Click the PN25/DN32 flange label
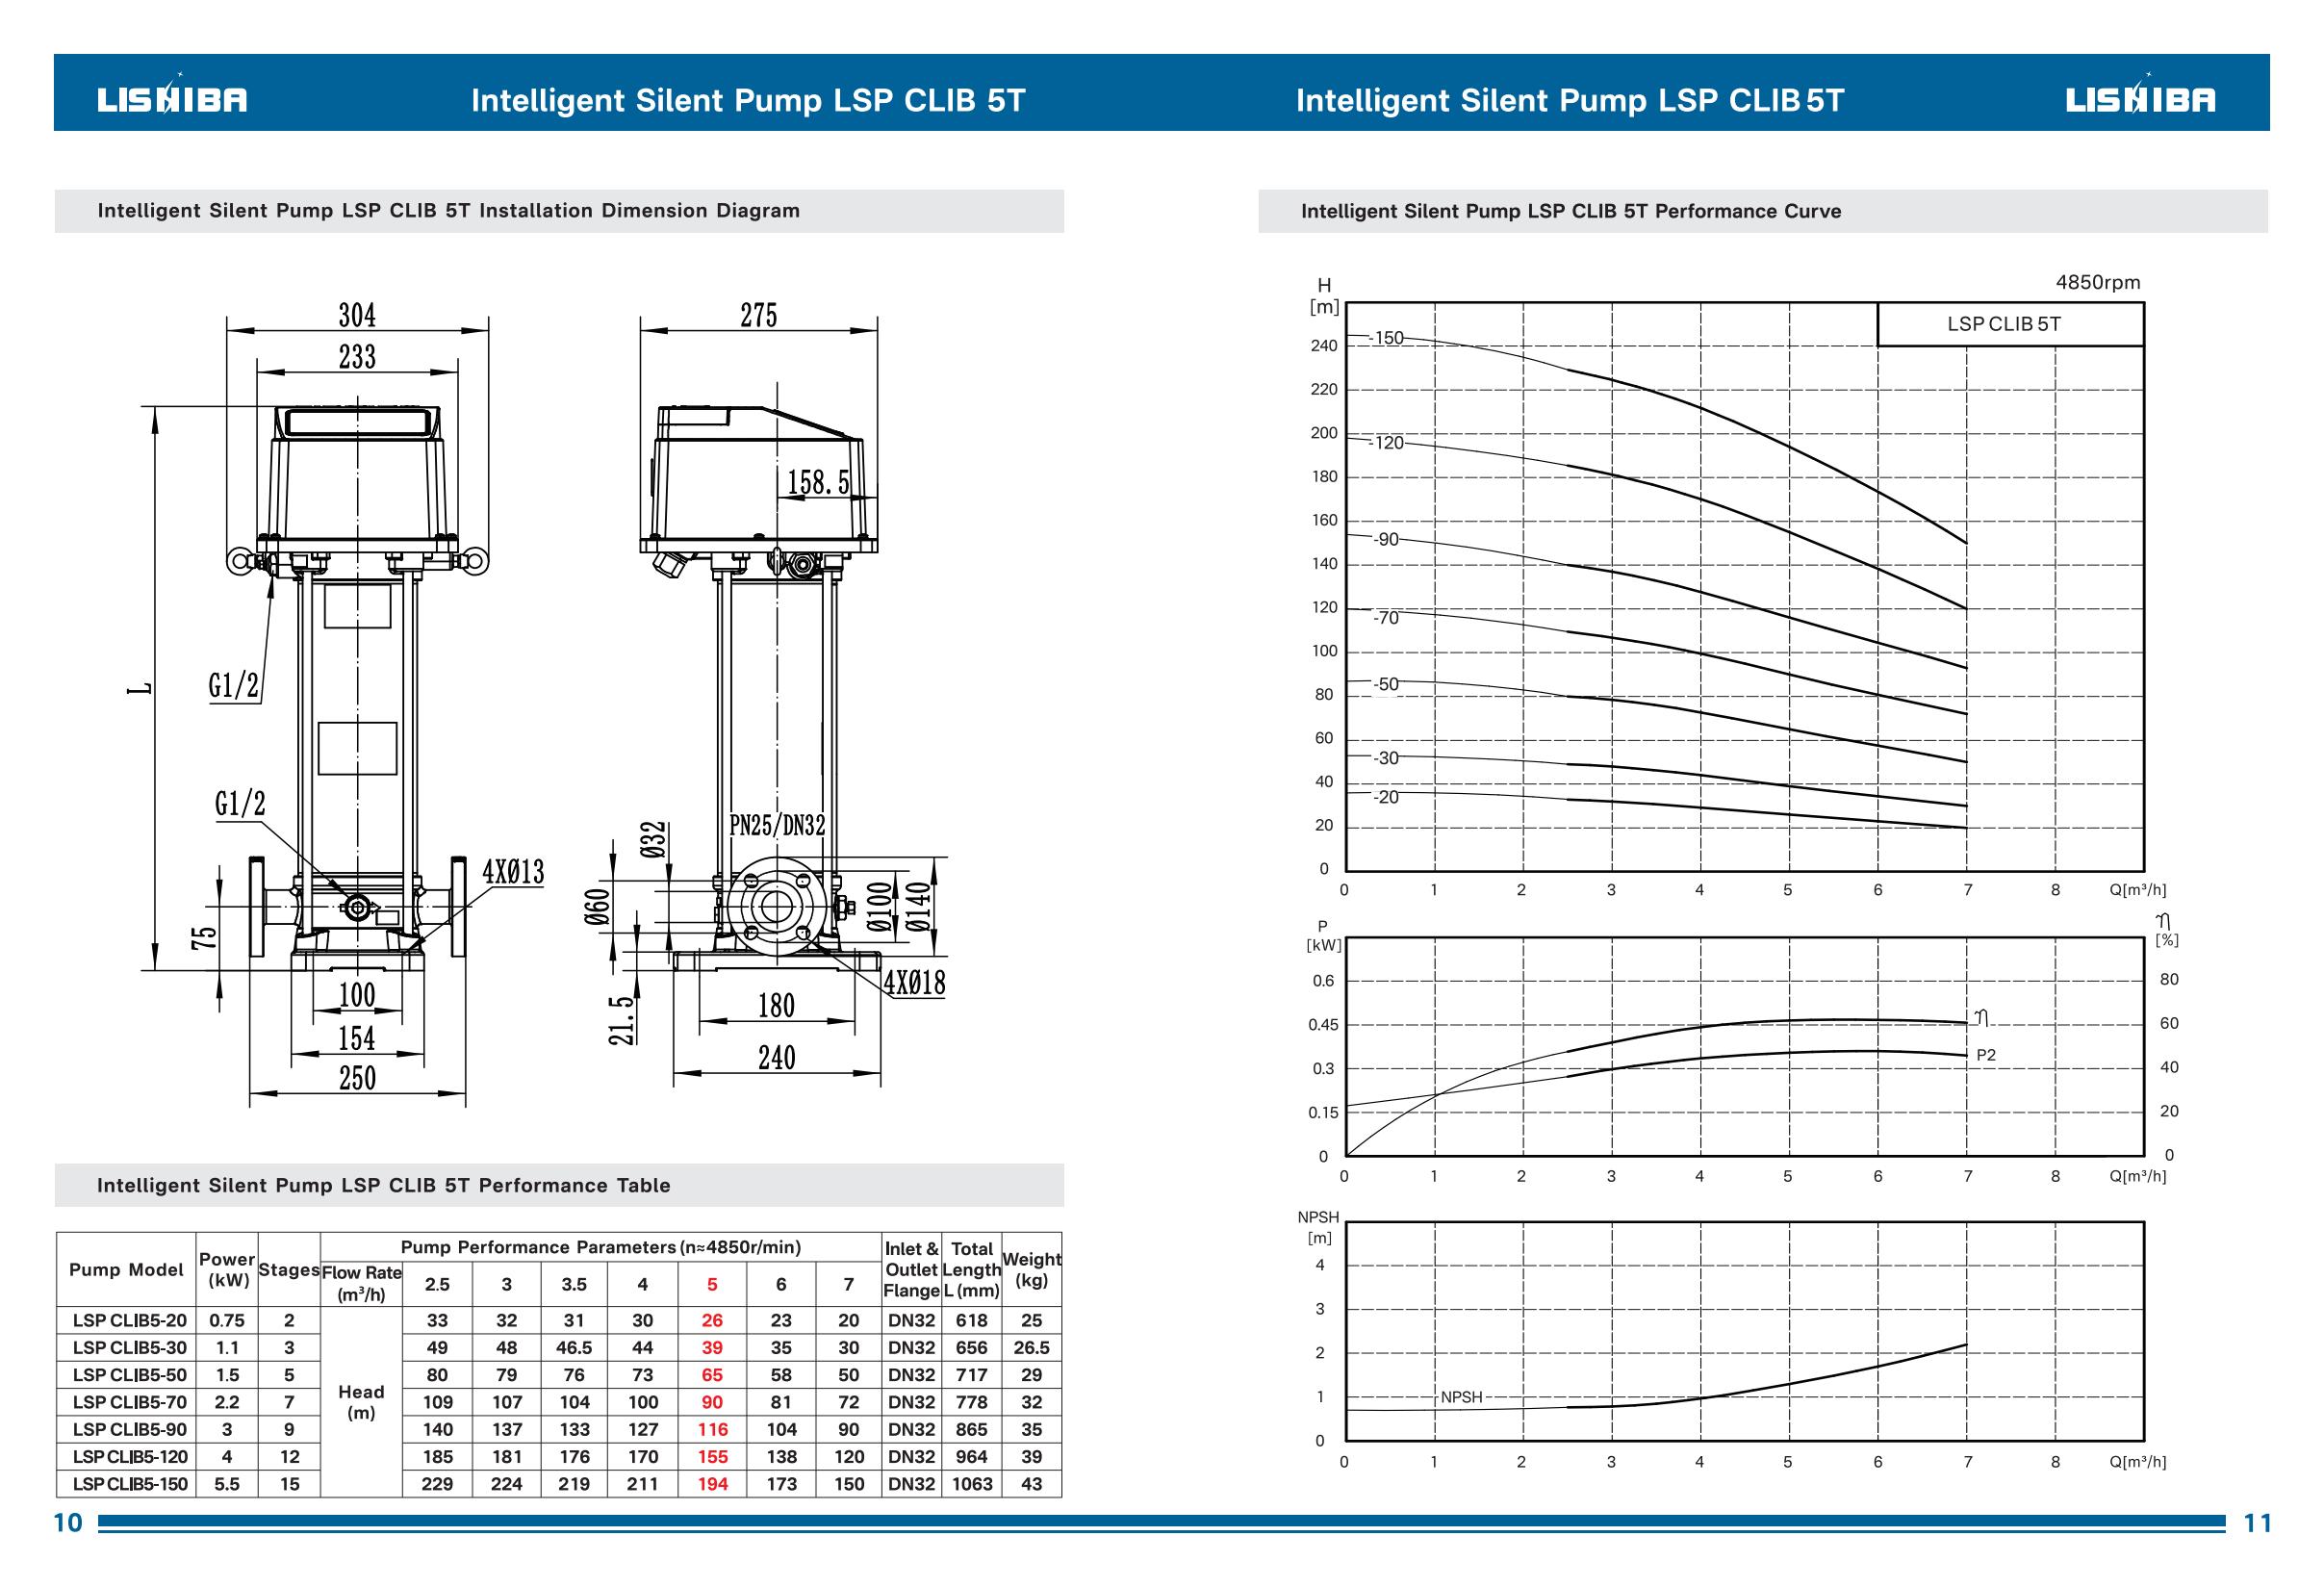This screenshot has width=2324, height=1587. tap(777, 825)
